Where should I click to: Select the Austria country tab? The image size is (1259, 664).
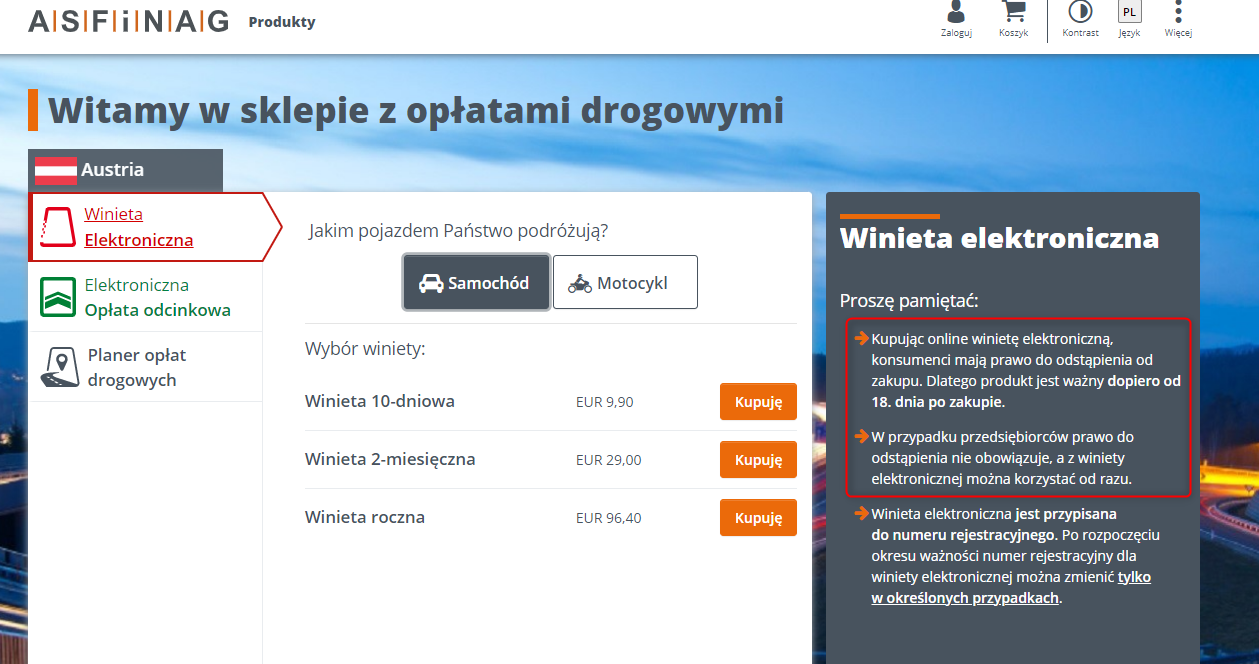click(125, 170)
